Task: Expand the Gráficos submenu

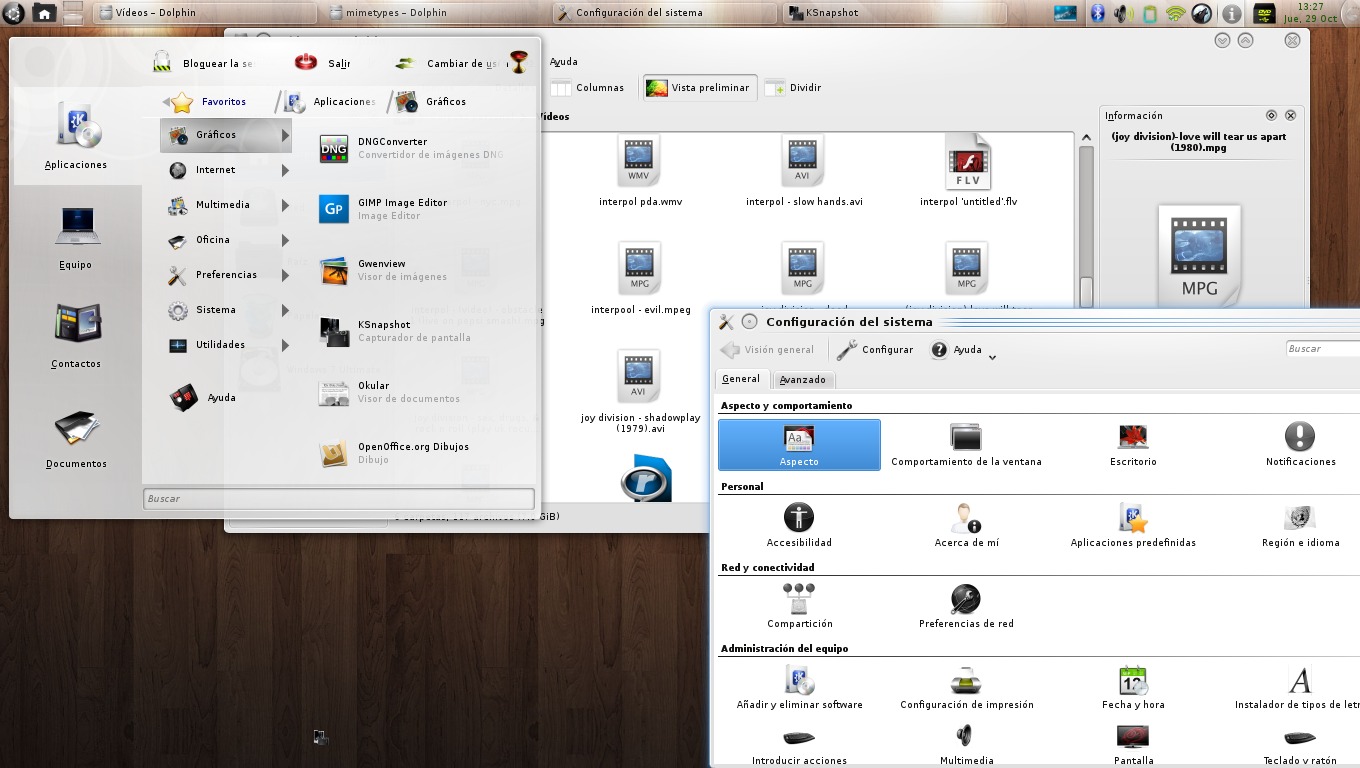Action: click(x=226, y=135)
